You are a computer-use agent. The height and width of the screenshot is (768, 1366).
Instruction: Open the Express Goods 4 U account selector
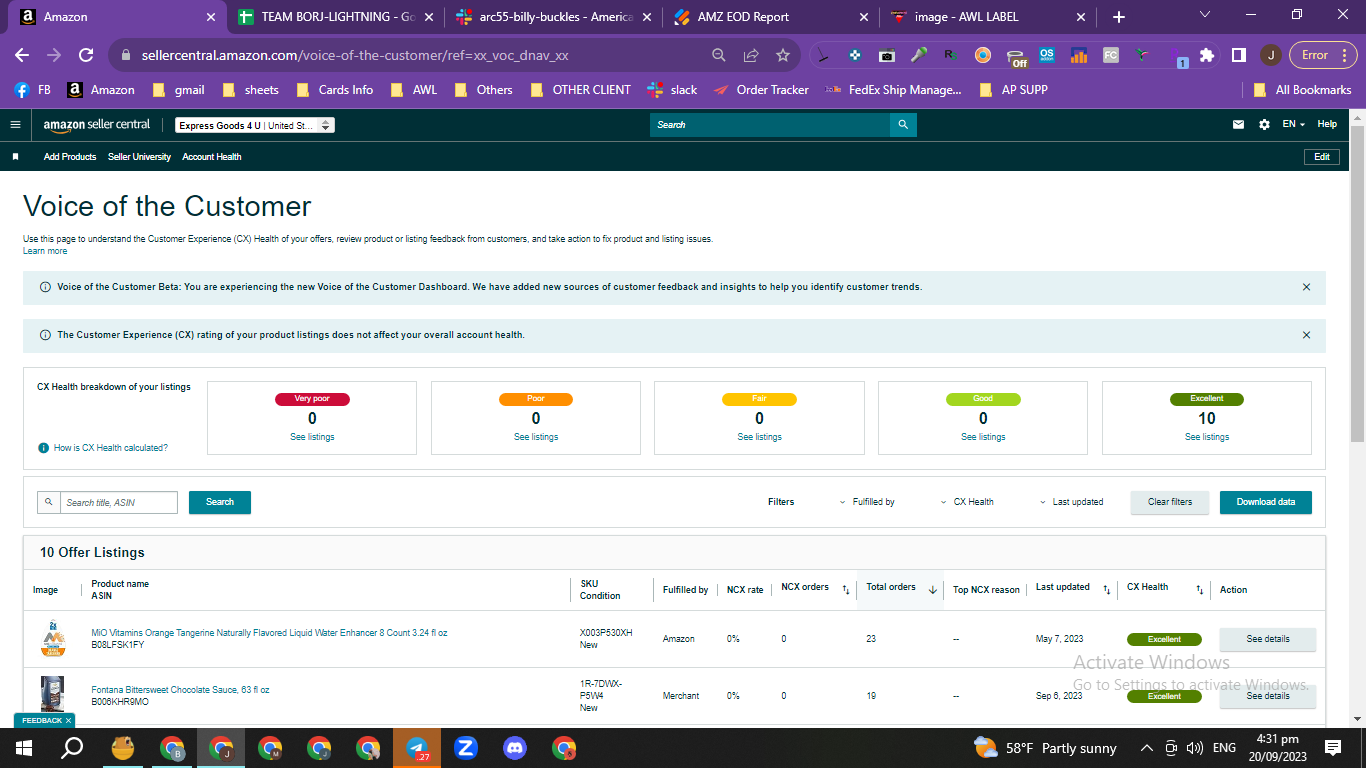[255, 125]
